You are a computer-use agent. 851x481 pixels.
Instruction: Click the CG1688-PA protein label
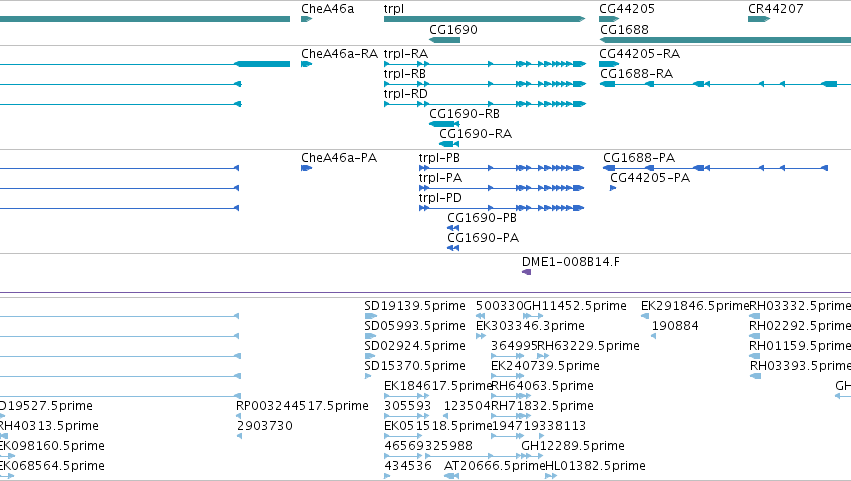(639, 158)
